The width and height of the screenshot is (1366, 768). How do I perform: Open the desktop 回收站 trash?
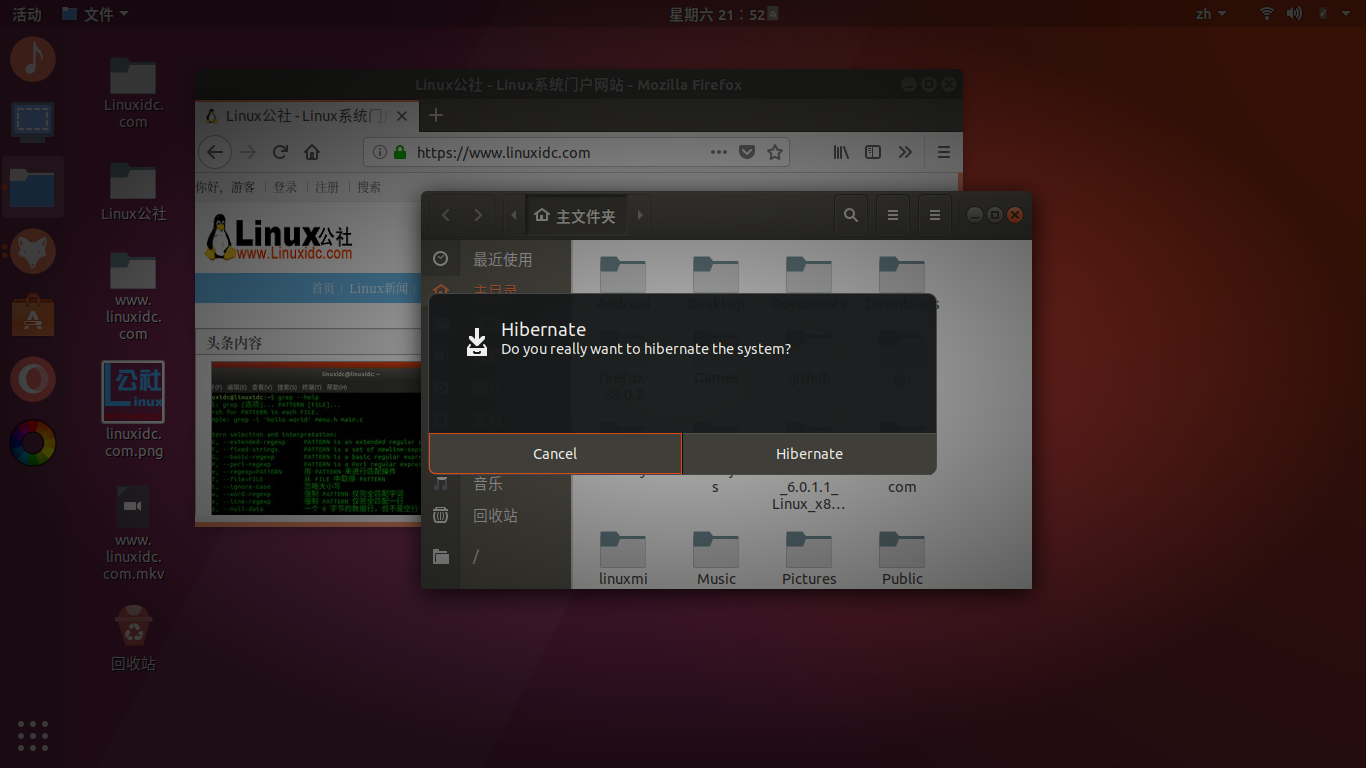coord(133,639)
